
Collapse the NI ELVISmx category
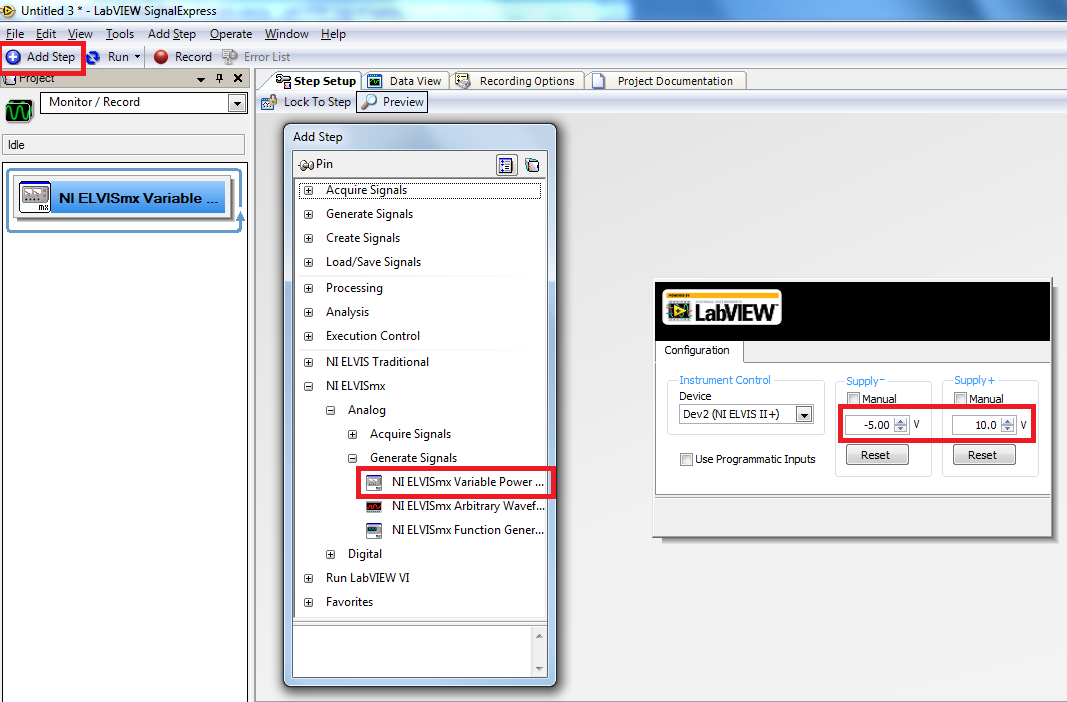308,386
